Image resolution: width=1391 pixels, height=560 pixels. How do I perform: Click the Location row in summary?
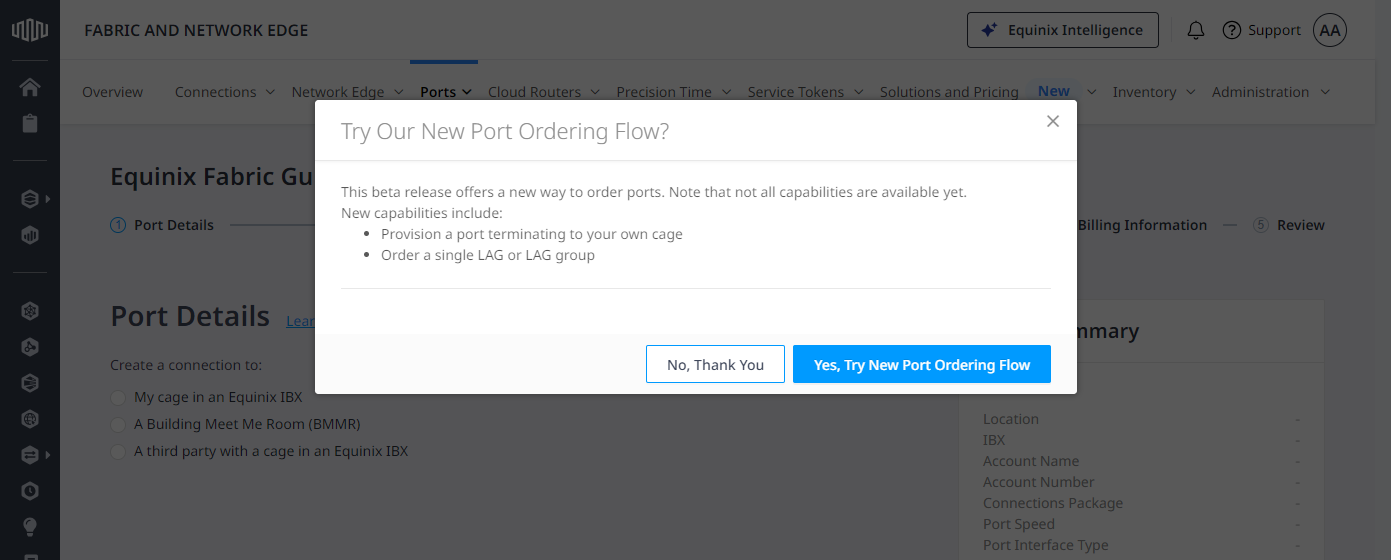point(1141,419)
